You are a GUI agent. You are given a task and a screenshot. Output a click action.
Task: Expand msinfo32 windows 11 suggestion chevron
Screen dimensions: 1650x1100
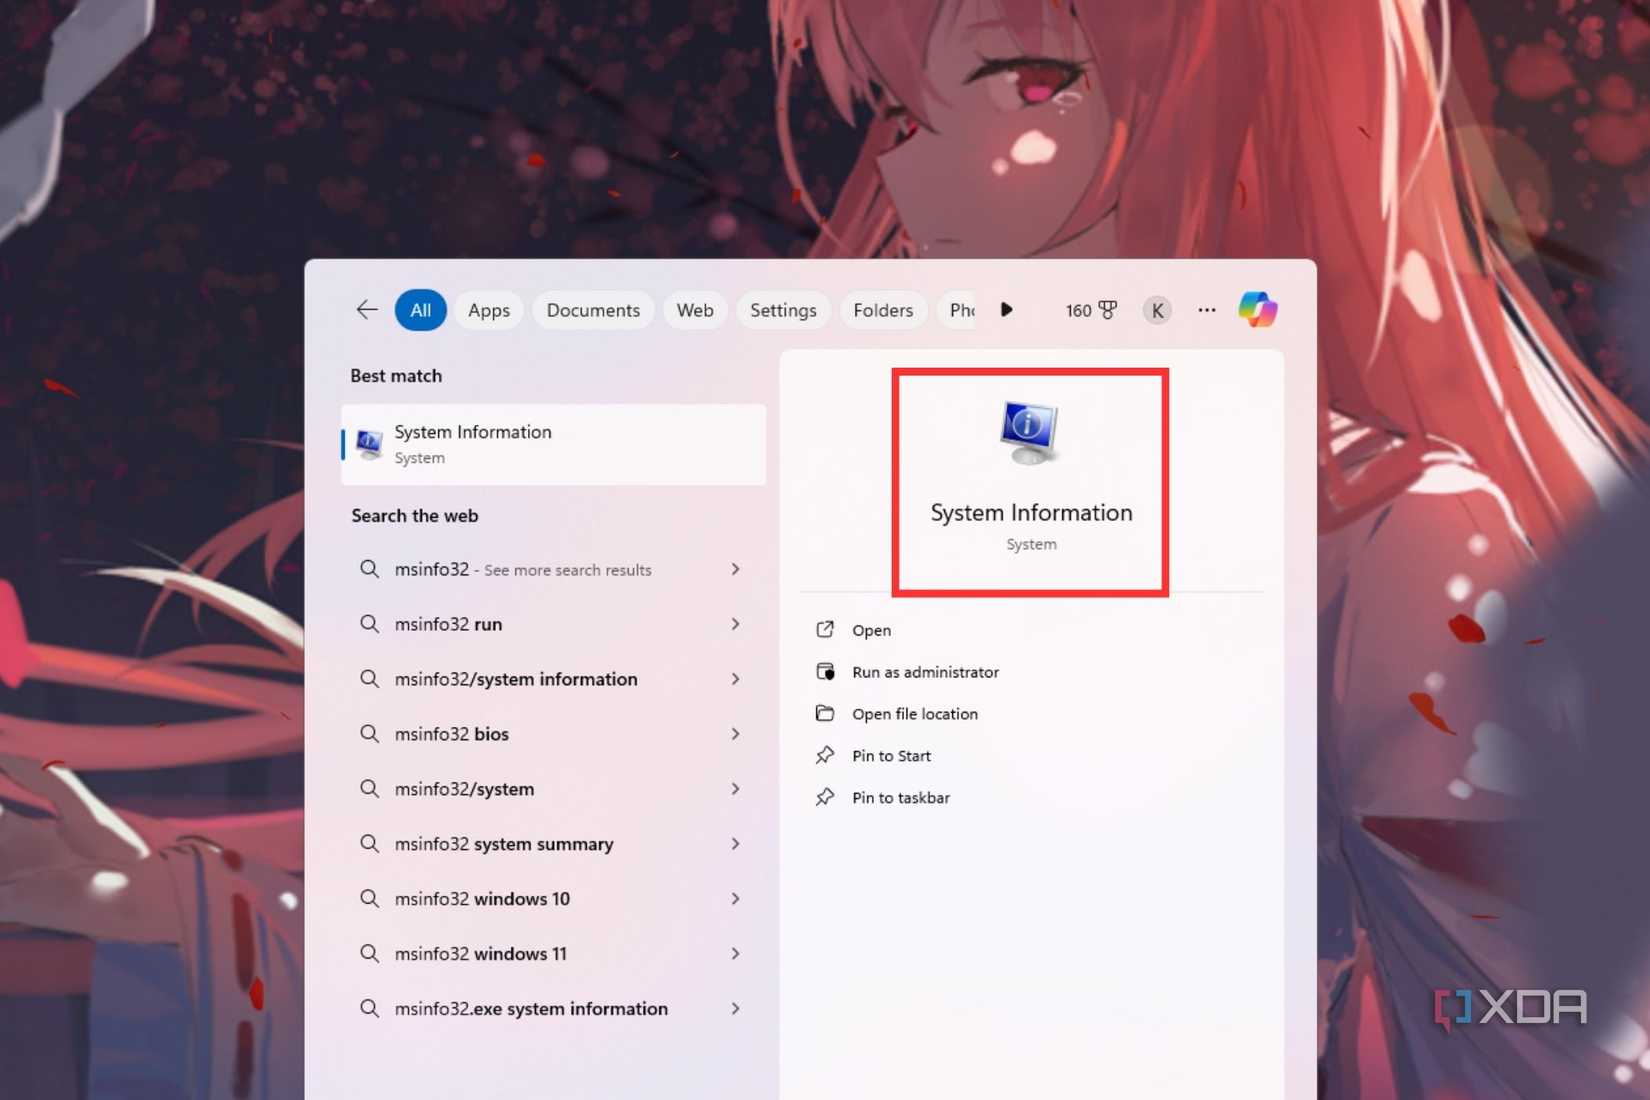(735, 954)
